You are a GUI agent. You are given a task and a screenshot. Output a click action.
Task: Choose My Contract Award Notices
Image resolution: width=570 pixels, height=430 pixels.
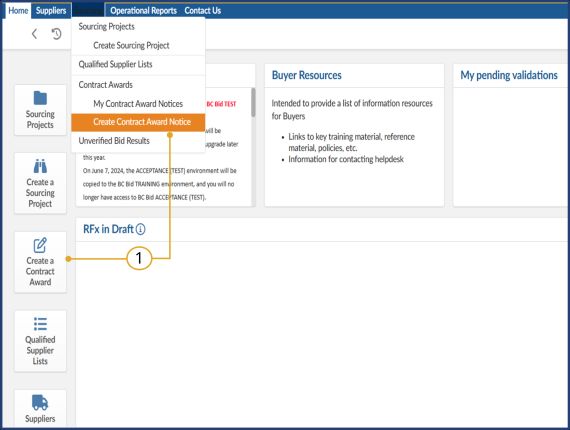pos(138,104)
